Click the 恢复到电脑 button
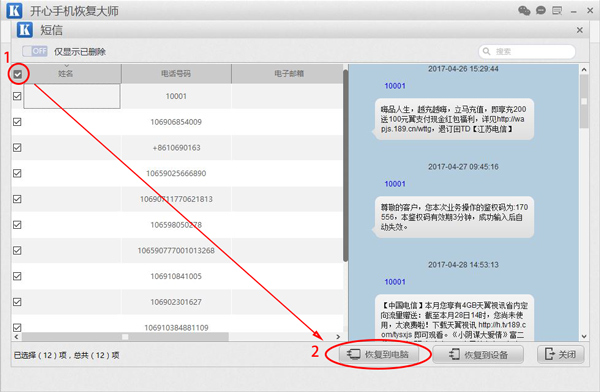600x392 pixels. 378,354
